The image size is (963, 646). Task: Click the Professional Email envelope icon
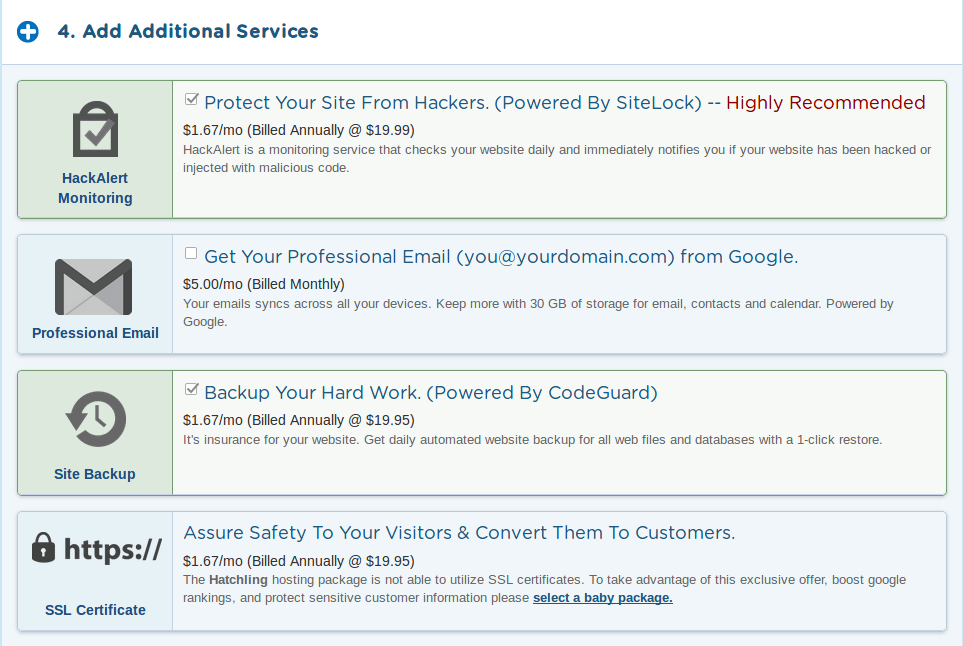pyautogui.click(x=93, y=287)
